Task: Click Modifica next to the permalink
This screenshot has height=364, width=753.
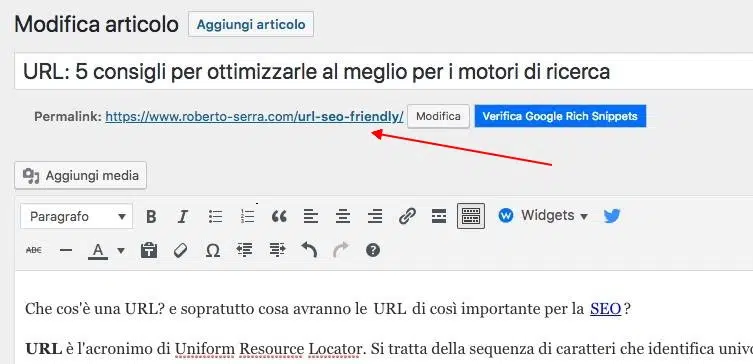Action: click(x=438, y=116)
